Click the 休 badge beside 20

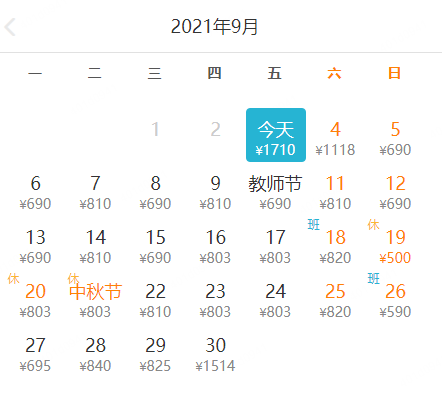[13, 279]
